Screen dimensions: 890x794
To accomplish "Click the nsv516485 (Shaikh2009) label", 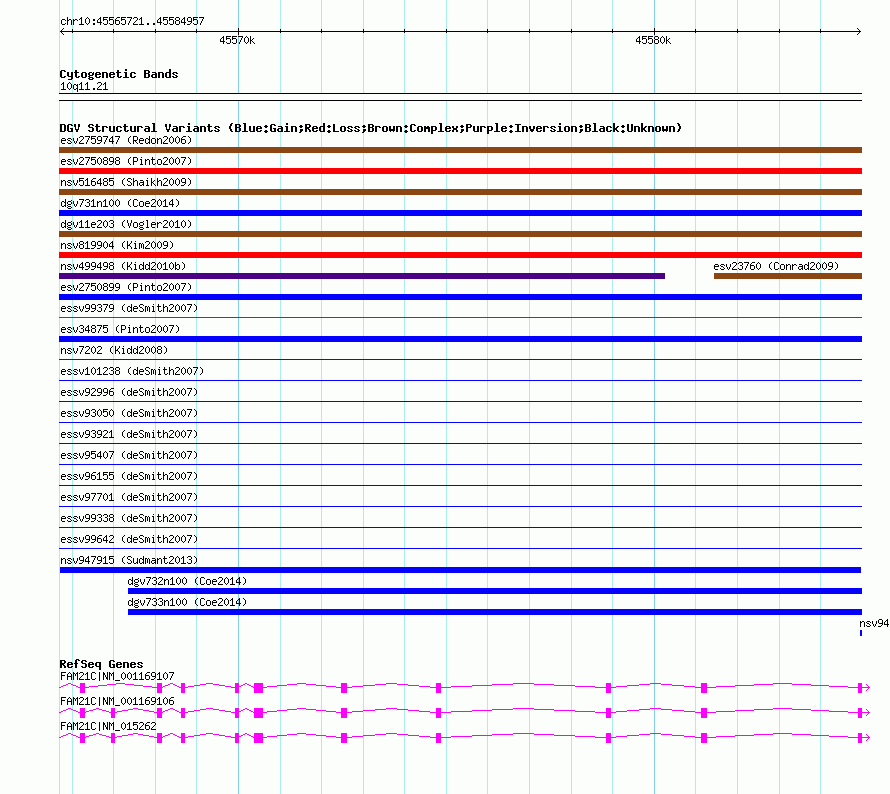I will (126, 182).
